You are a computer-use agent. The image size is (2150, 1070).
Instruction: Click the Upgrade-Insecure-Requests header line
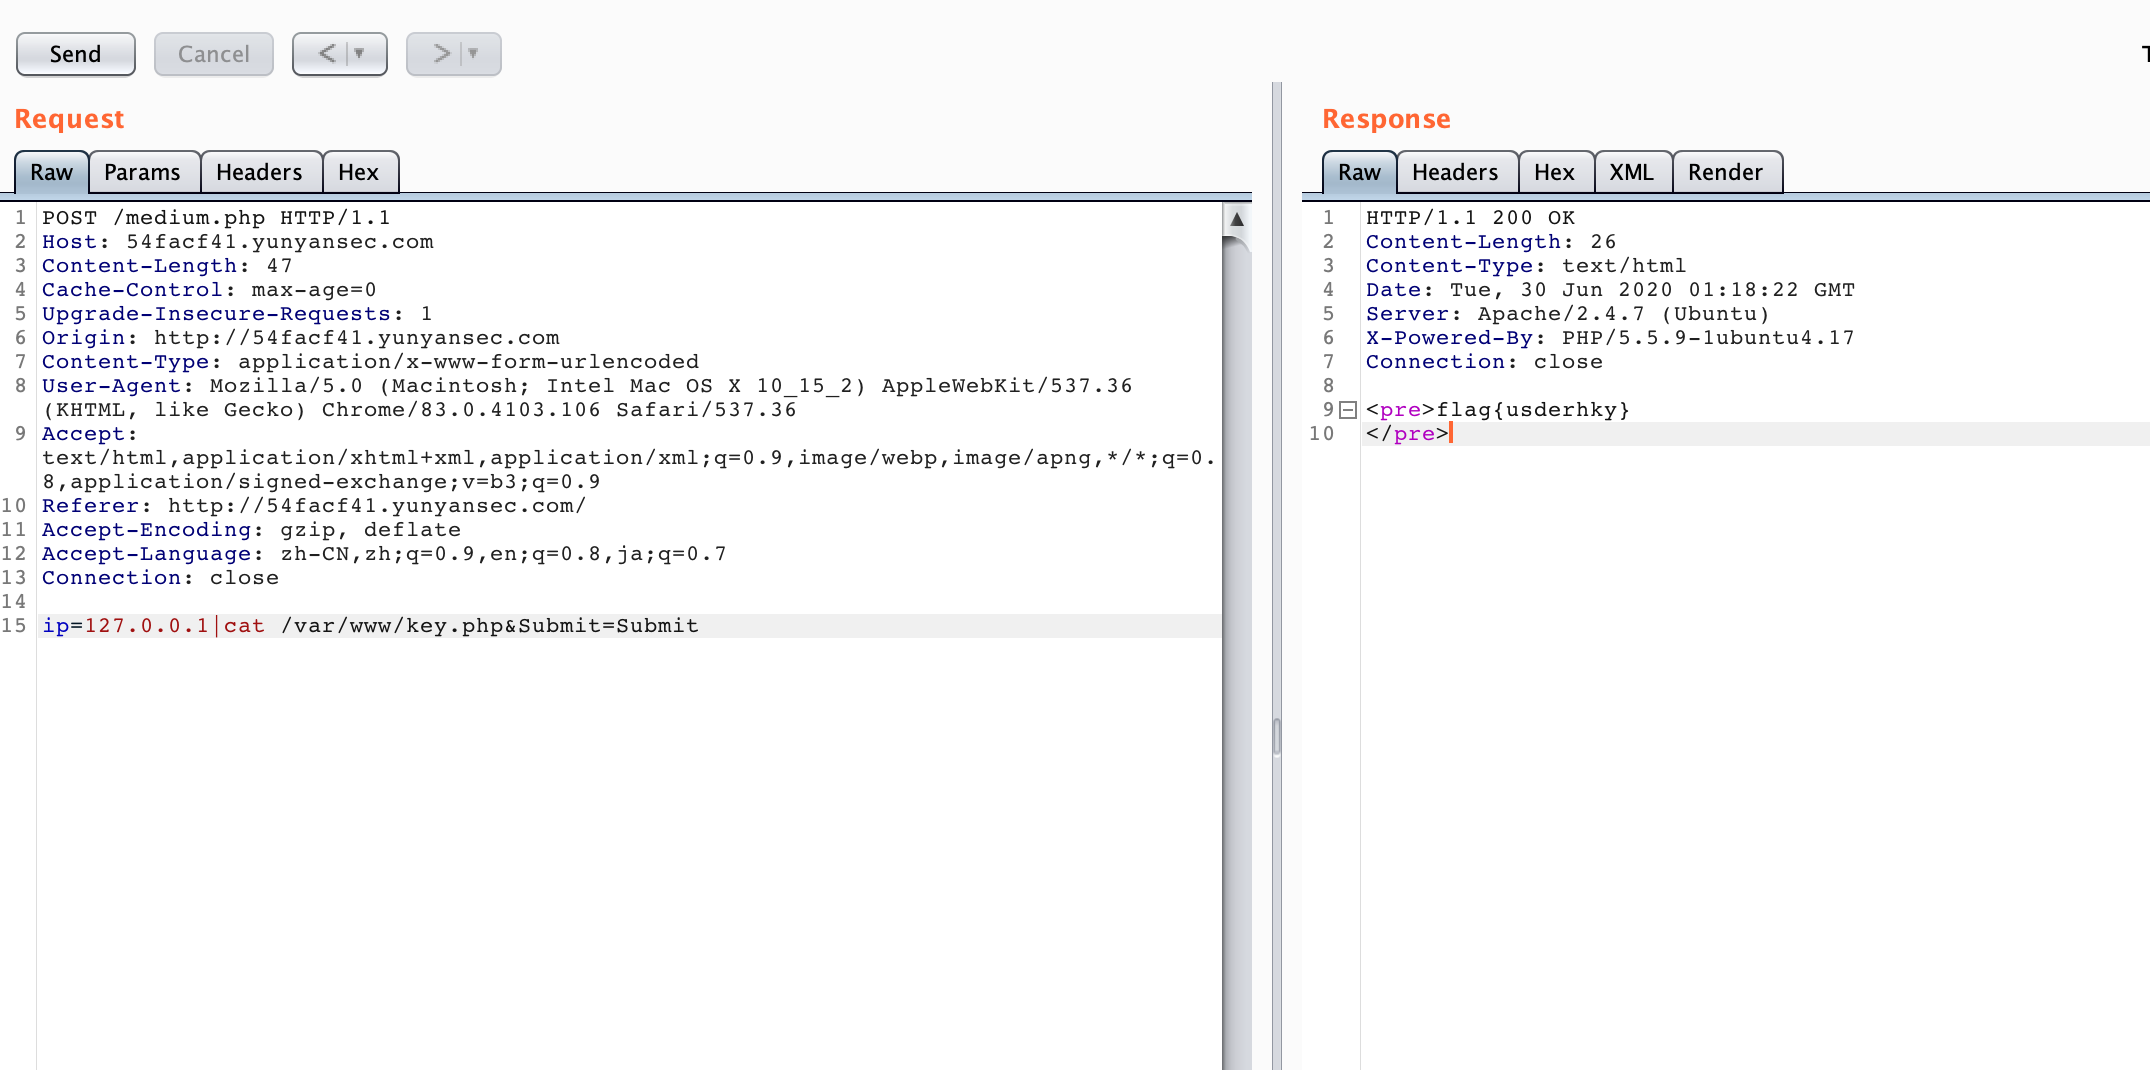(237, 314)
